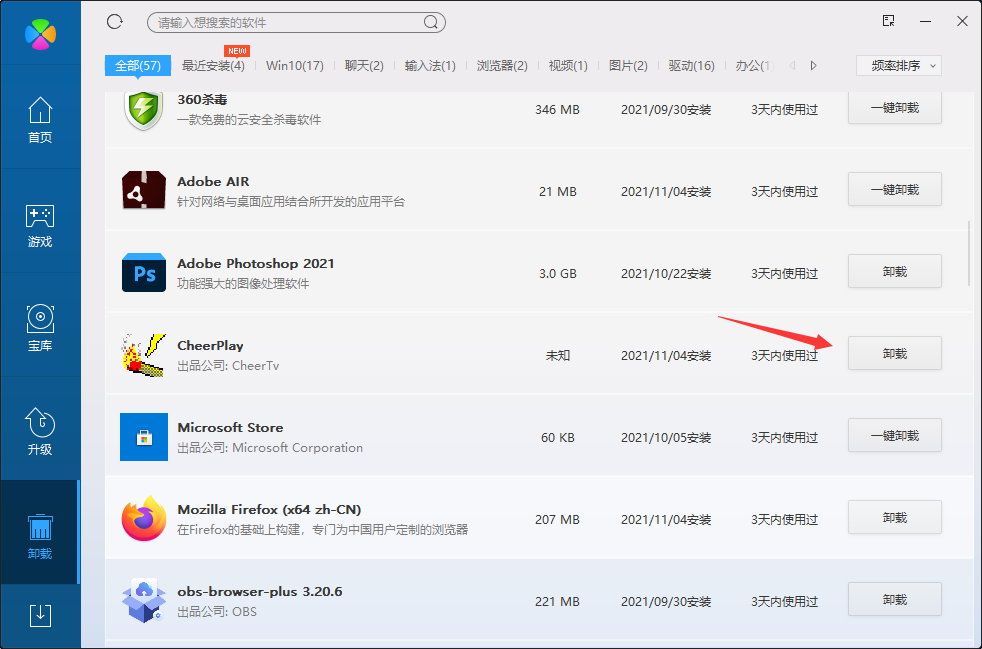Switch to the Win10(17) tab
Viewport: 982px width, 649px height.
(295, 65)
